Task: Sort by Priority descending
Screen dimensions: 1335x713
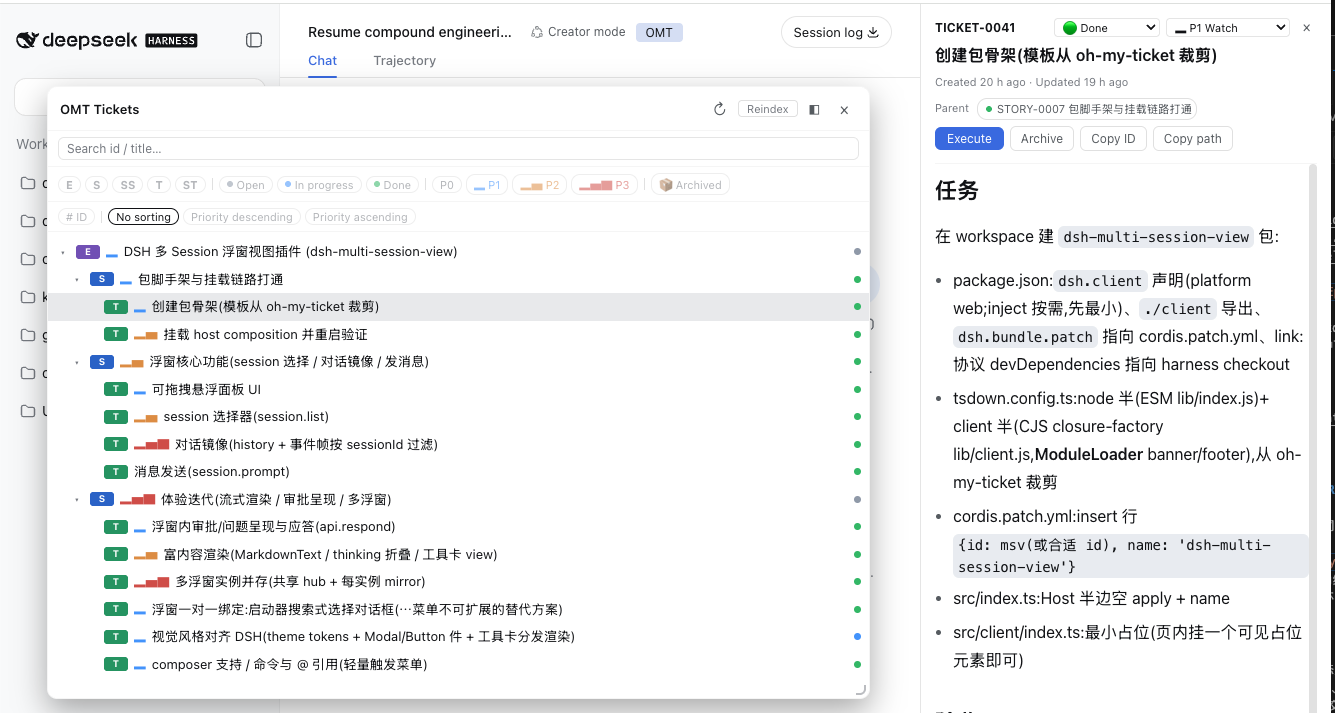Action: pyautogui.click(x=242, y=217)
